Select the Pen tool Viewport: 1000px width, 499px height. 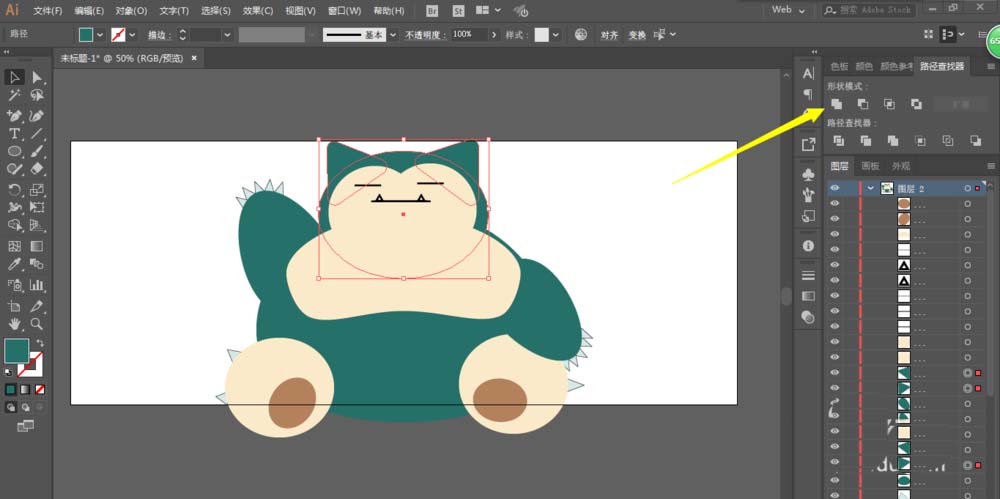click(x=15, y=115)
